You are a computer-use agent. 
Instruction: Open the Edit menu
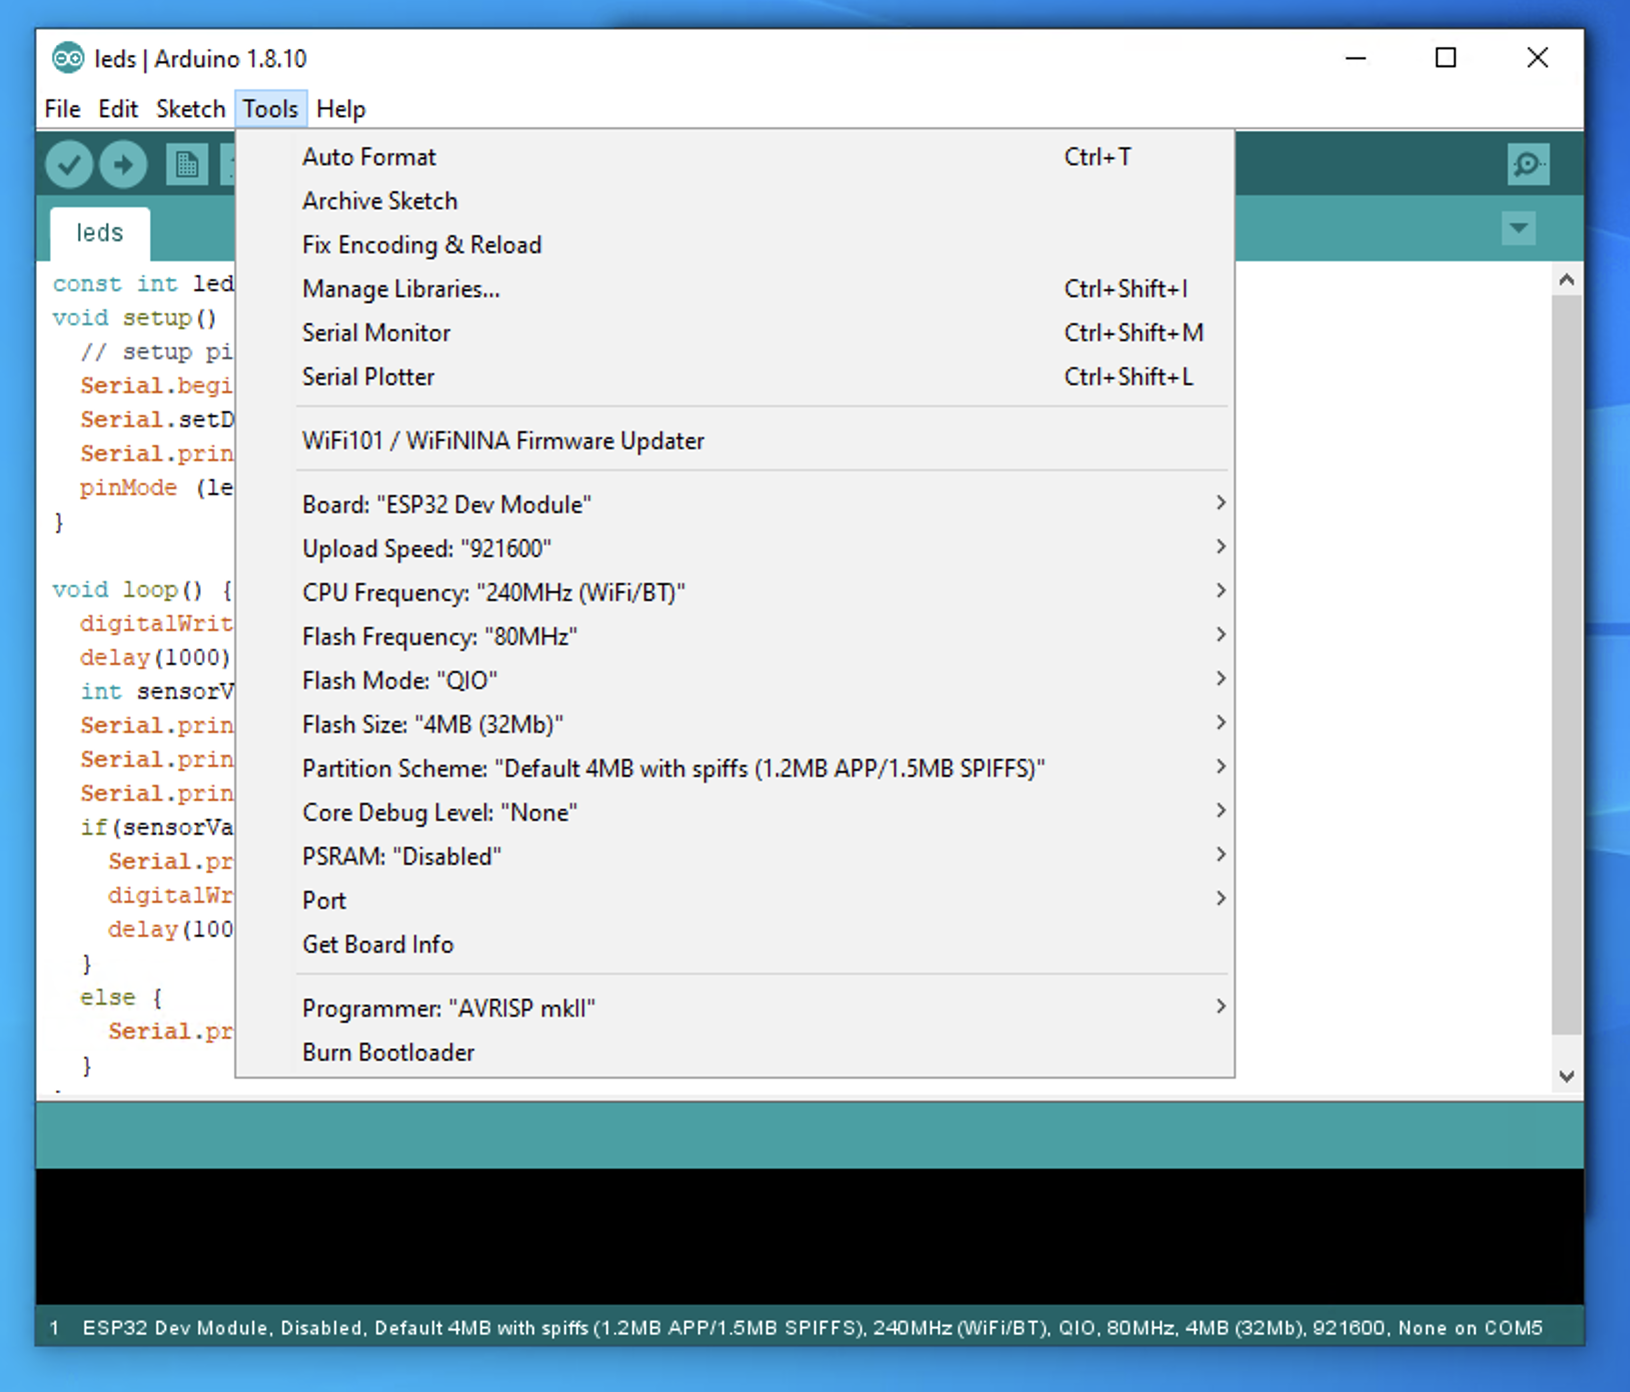[118, 109]
